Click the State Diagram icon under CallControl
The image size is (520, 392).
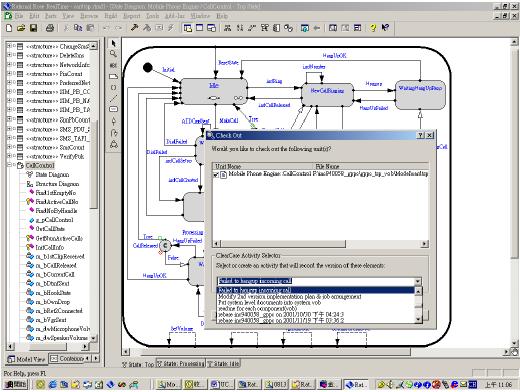point(30,174)
